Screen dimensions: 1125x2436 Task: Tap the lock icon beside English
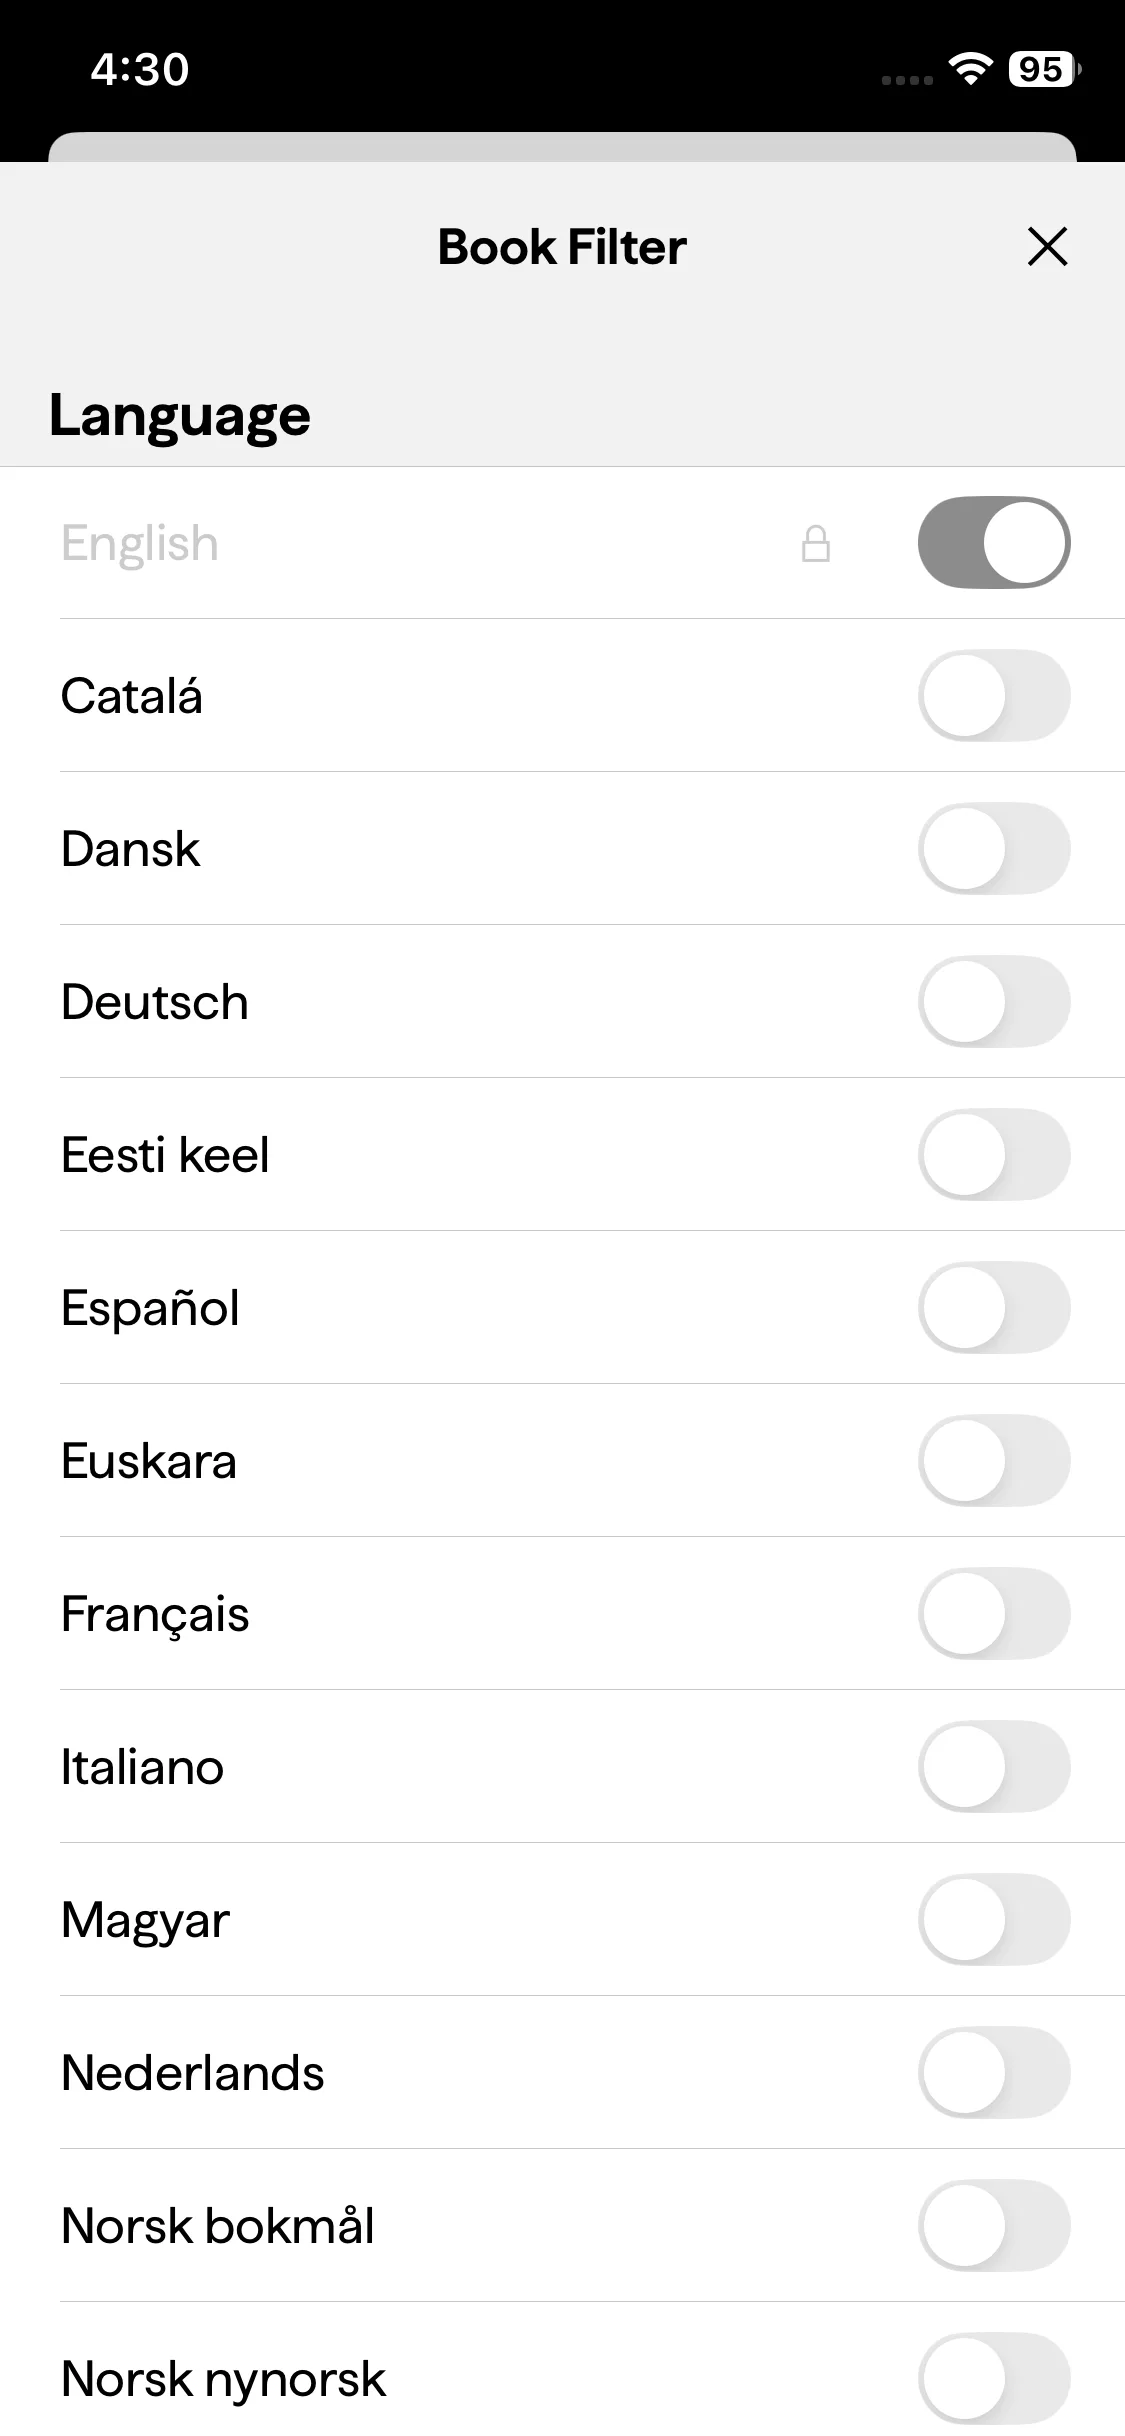(816, 544)
